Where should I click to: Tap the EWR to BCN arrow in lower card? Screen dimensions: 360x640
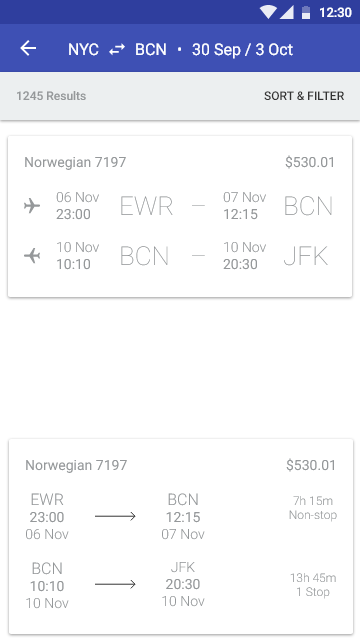coord(115,516)
